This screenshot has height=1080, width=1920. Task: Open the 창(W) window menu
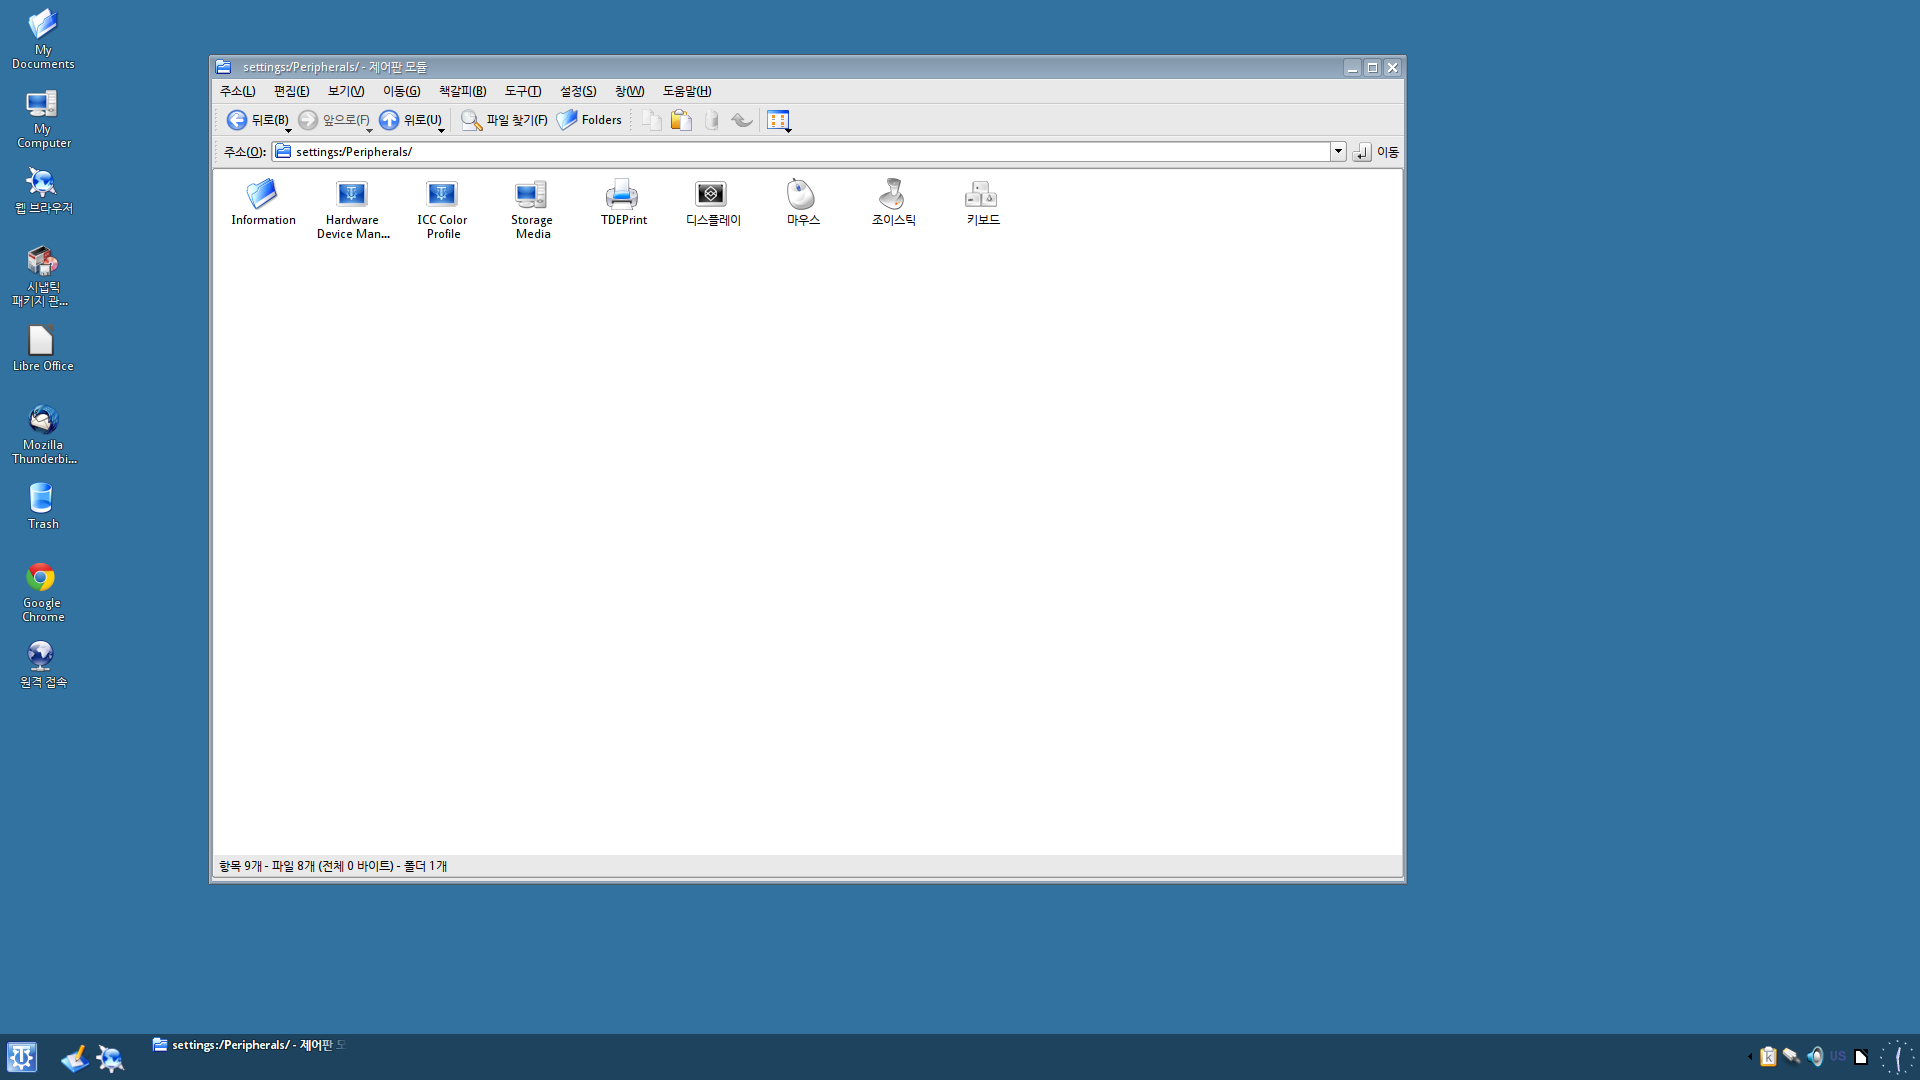click(629, 91)
